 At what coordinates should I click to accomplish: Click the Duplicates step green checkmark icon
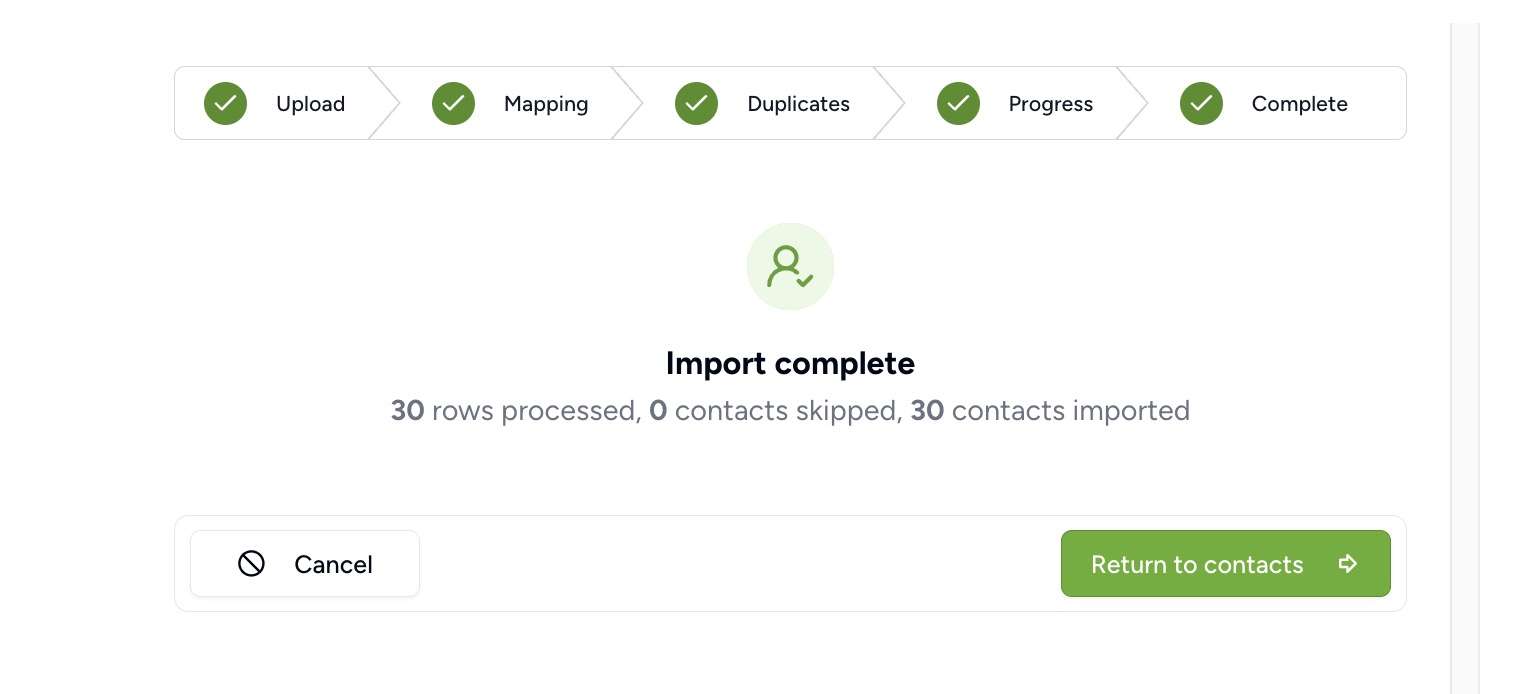(696, 103)
